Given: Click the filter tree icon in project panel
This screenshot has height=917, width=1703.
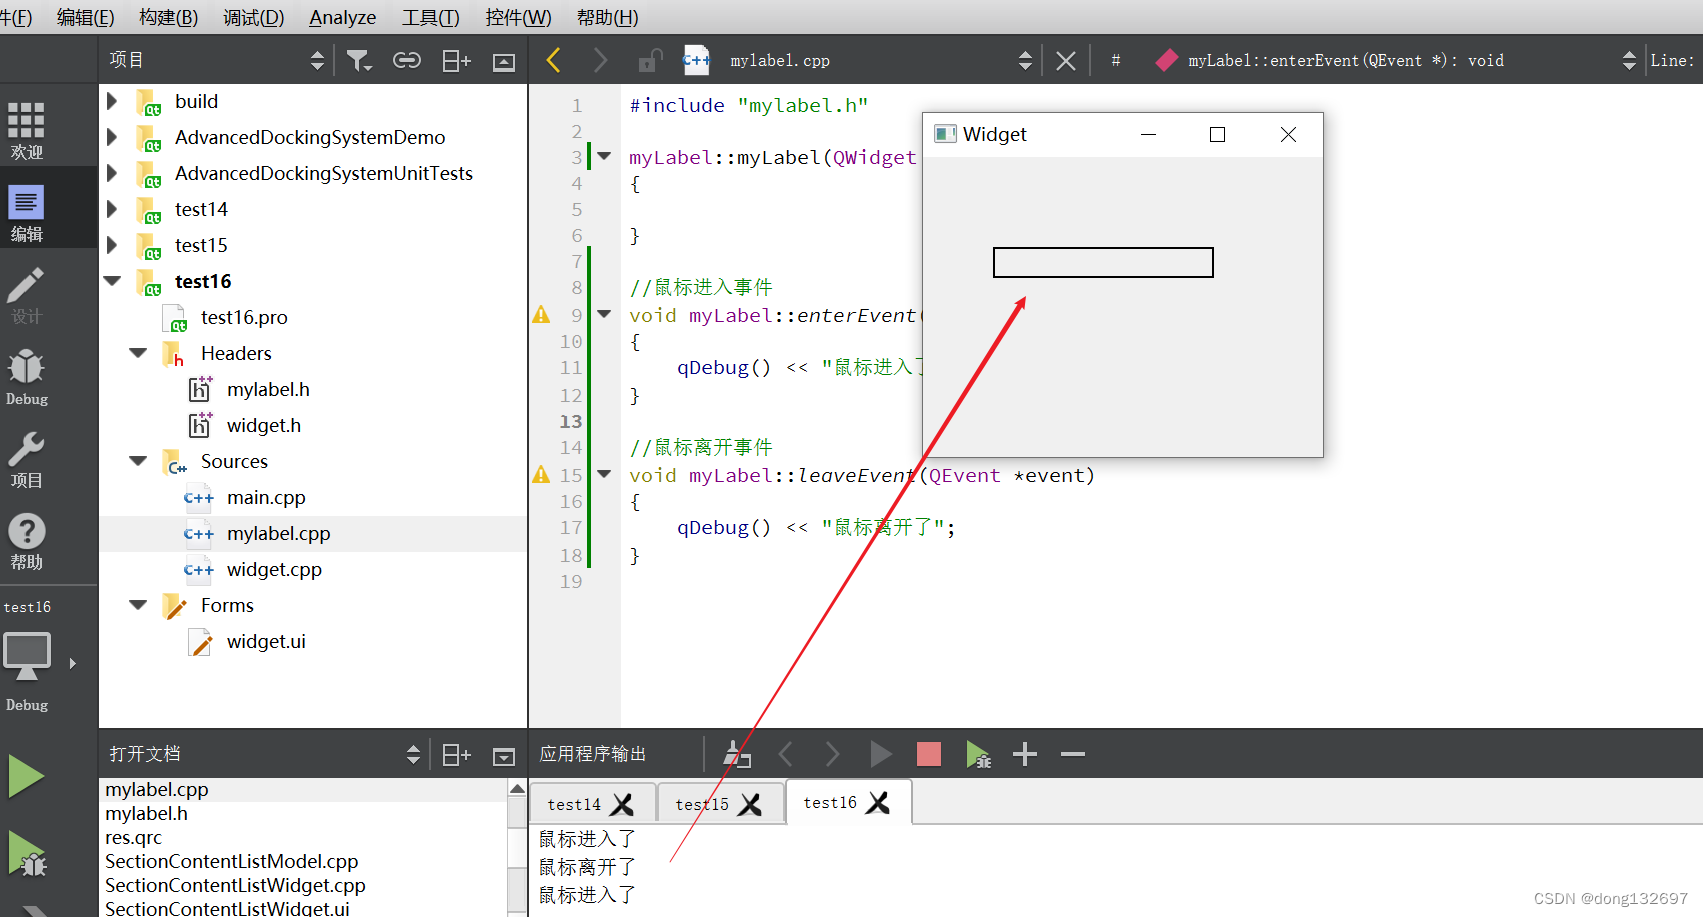Looking at the screenshot, I should coord(359,61).
